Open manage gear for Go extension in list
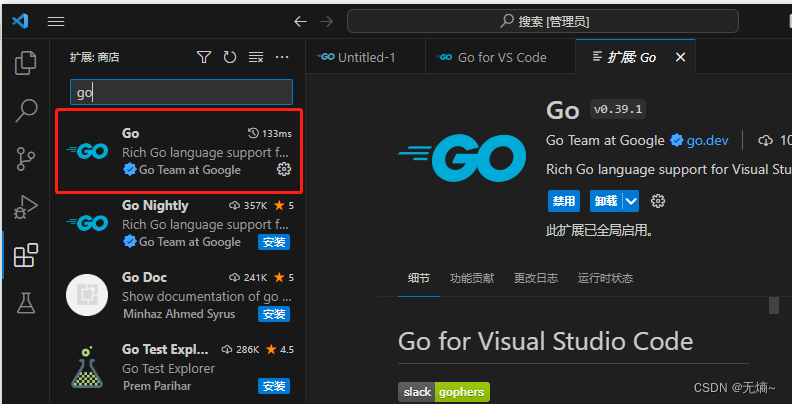The width and height of the screenshot is (792, 404). coord(284,169)
